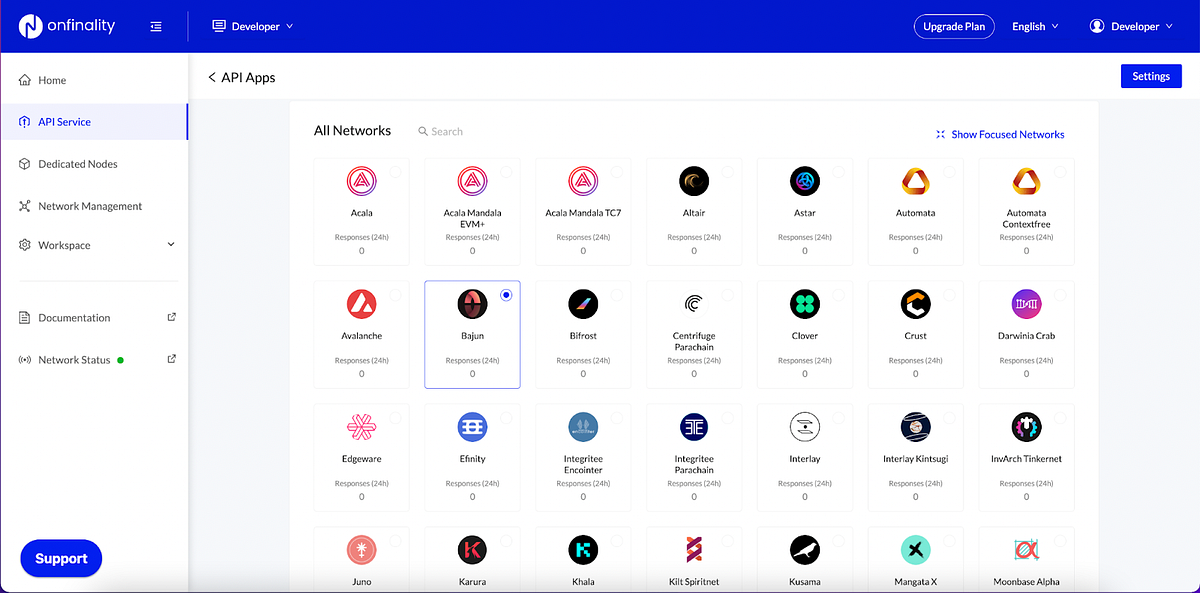Click the Crust network logo
The width and height of the screenshot is (1200, 593).
pyautogui.click(x=916, y=304)
